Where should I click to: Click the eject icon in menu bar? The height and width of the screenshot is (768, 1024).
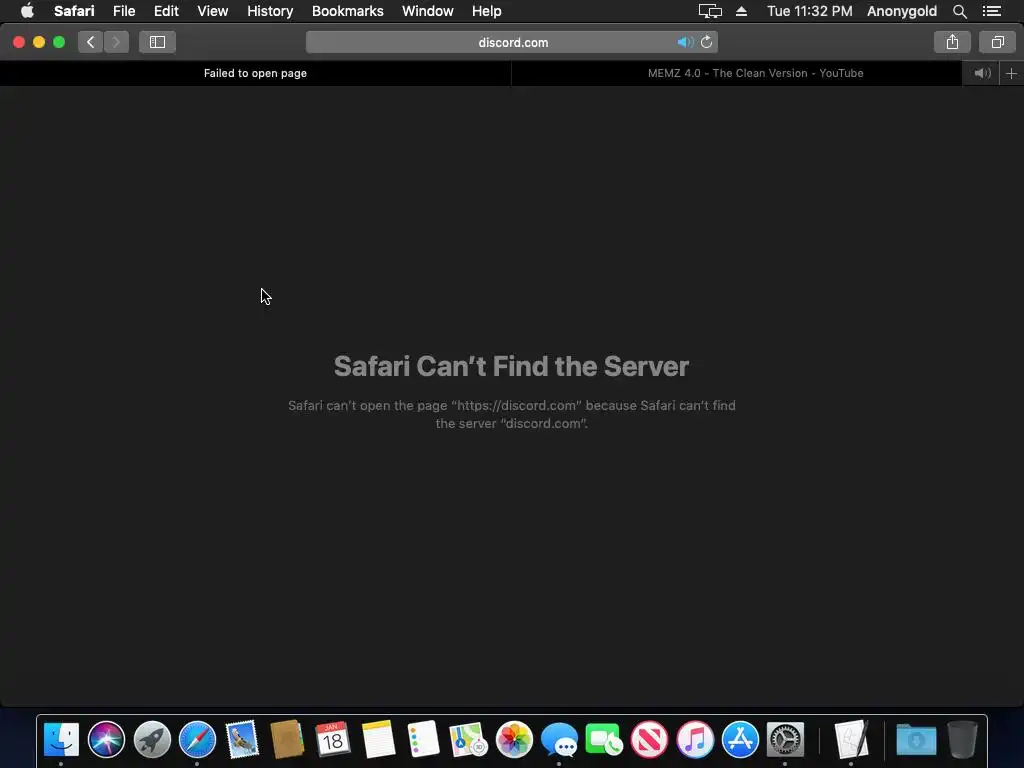741,11
